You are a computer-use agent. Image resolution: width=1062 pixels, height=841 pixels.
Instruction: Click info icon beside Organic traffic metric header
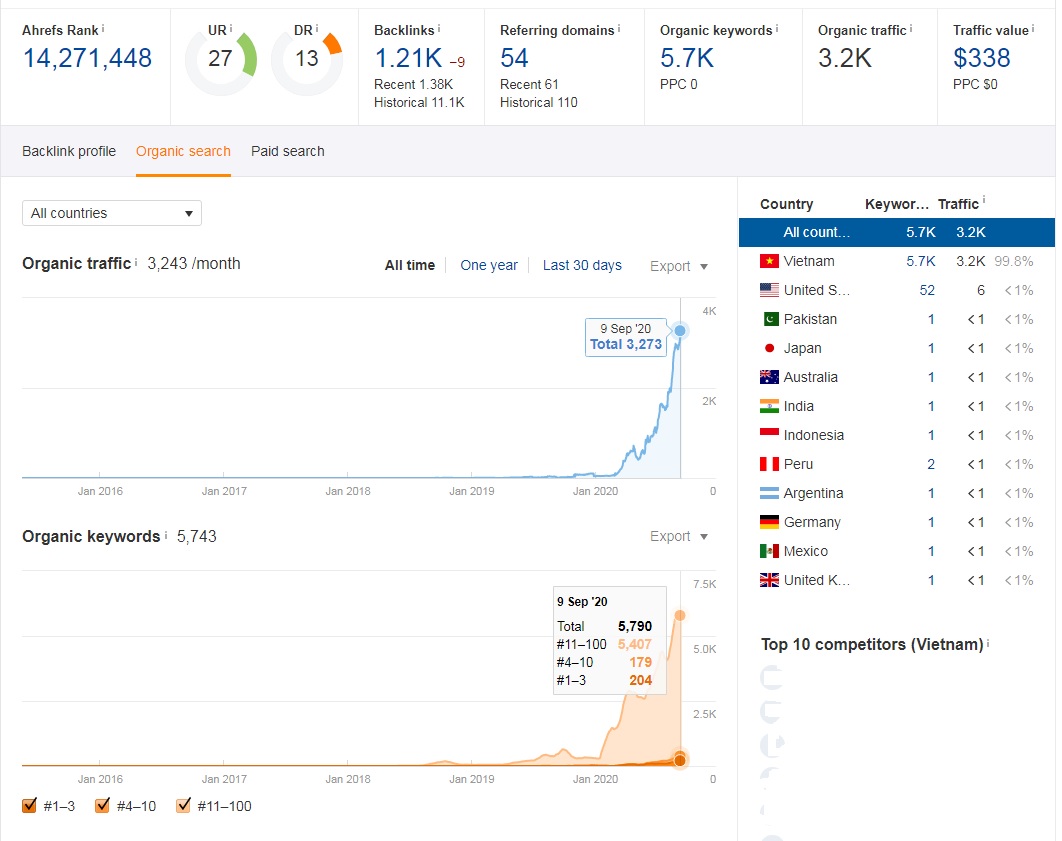(911, 28)
